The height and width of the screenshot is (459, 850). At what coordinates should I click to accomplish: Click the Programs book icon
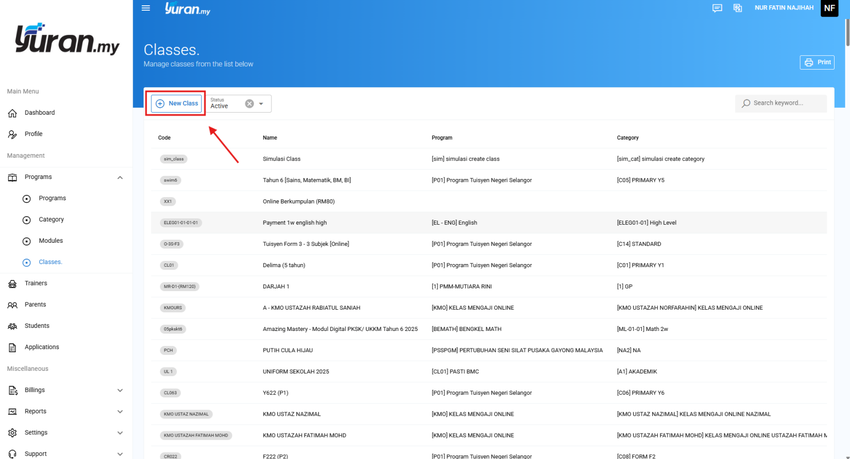(12, 177)
